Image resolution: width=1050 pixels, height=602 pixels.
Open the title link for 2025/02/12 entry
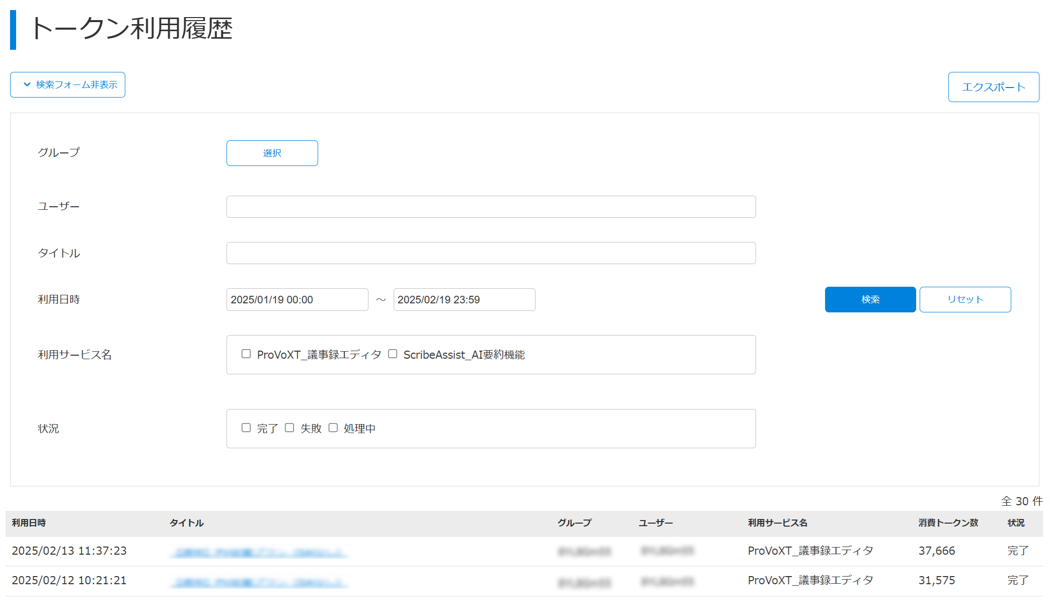[x=258, y=581]
